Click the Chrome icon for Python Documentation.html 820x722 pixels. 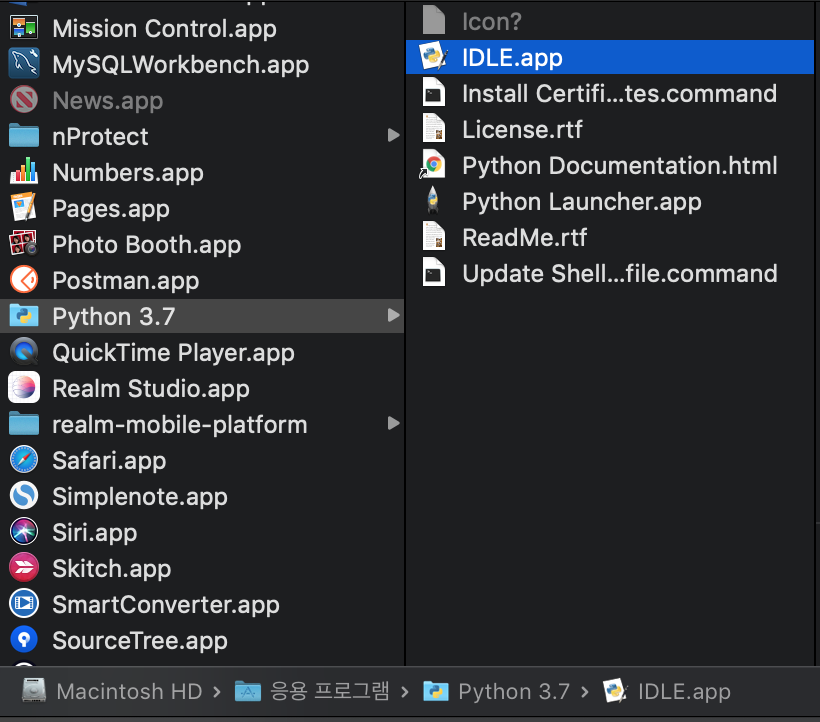(433, 165)
